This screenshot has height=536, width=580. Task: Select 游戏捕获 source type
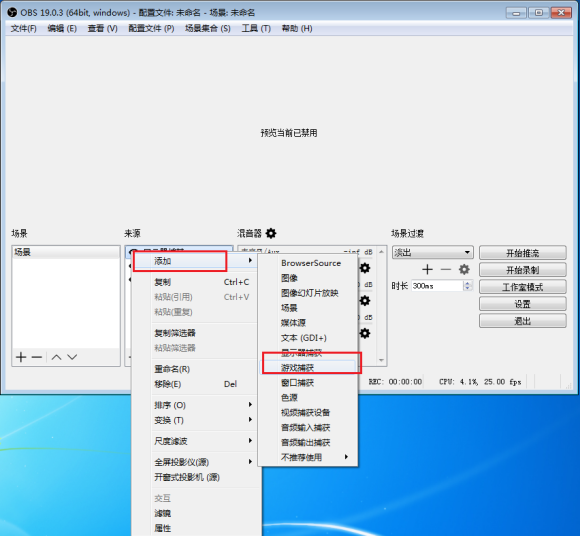[308, 368]
